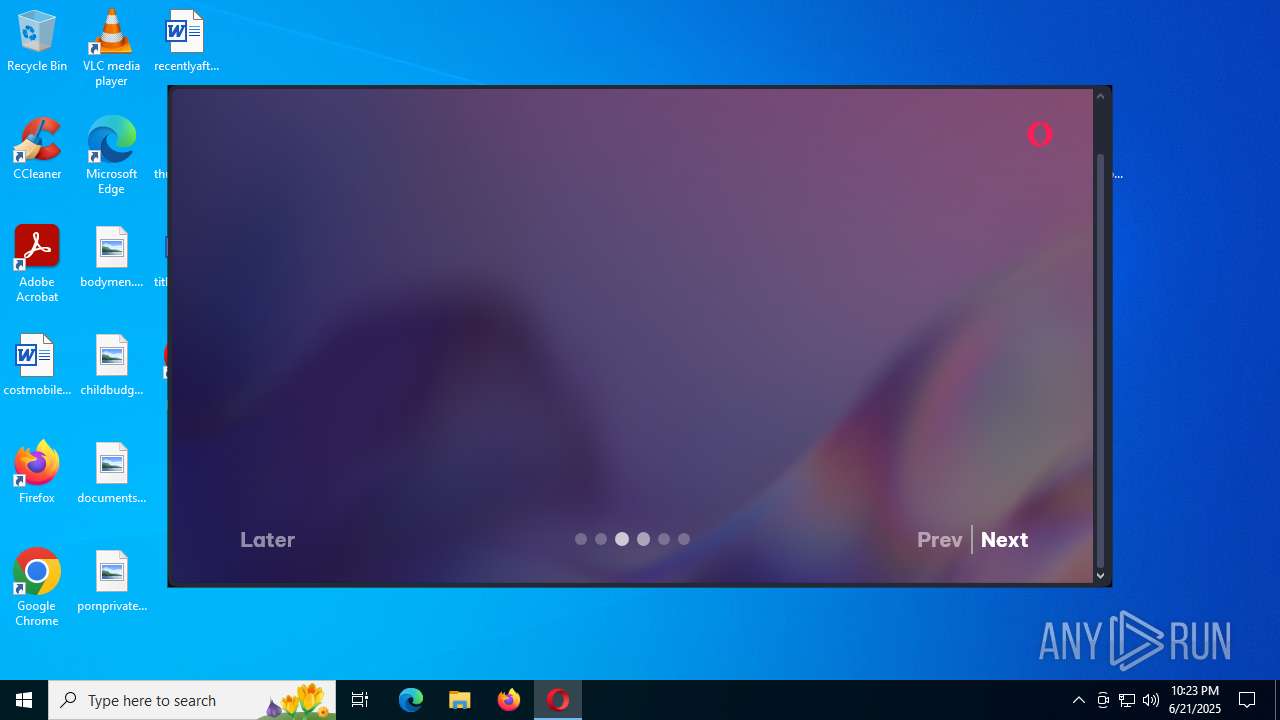Select the CCleaner desktop shortcut
Screen dimensions: 1280x720
tap(37, 149)
